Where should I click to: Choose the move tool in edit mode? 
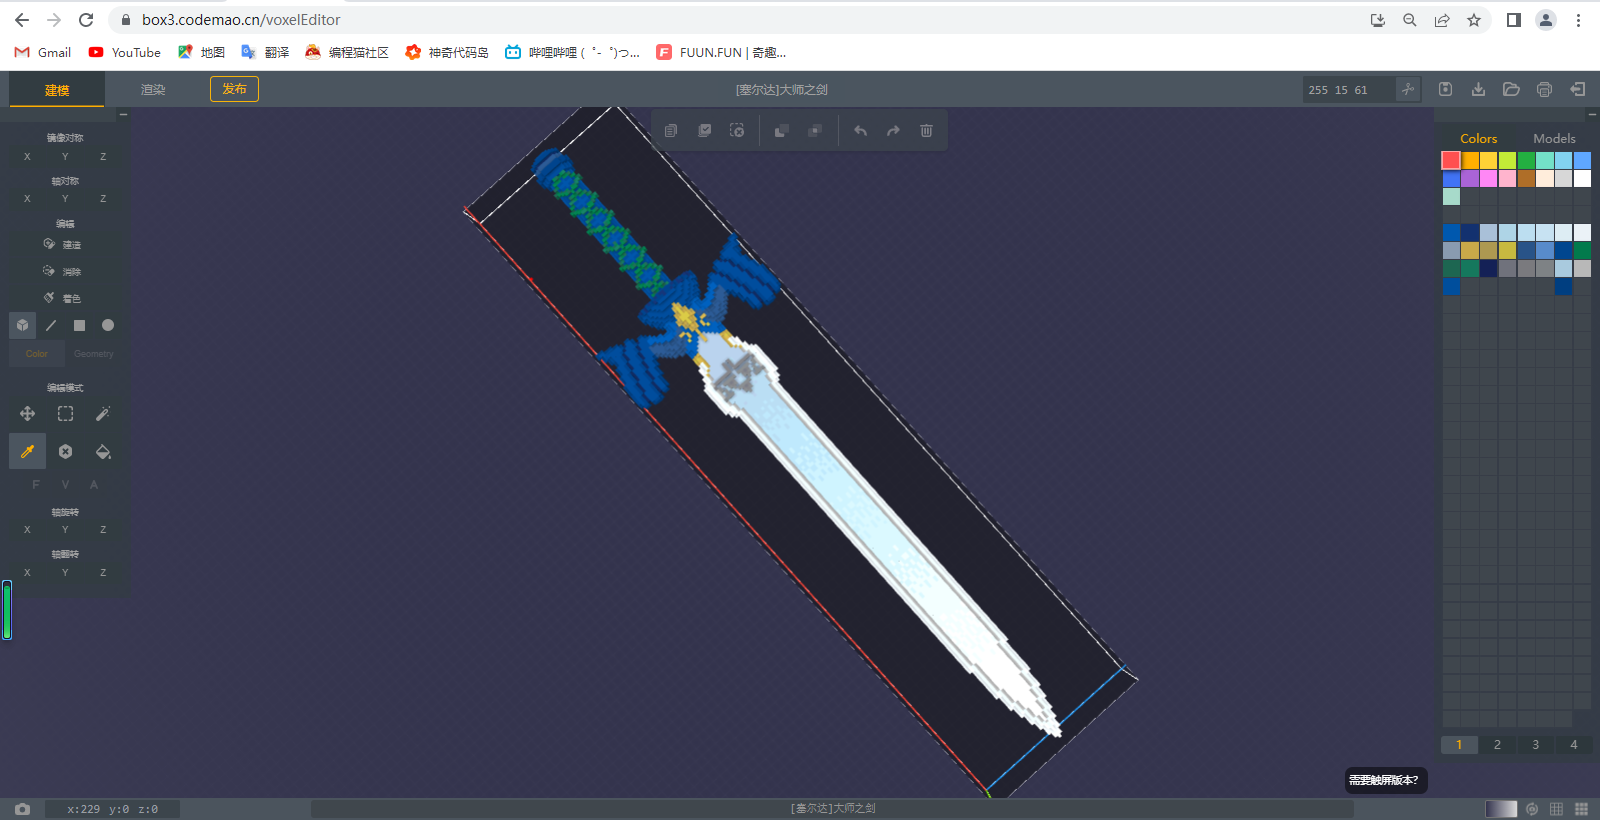coord(27,414)
